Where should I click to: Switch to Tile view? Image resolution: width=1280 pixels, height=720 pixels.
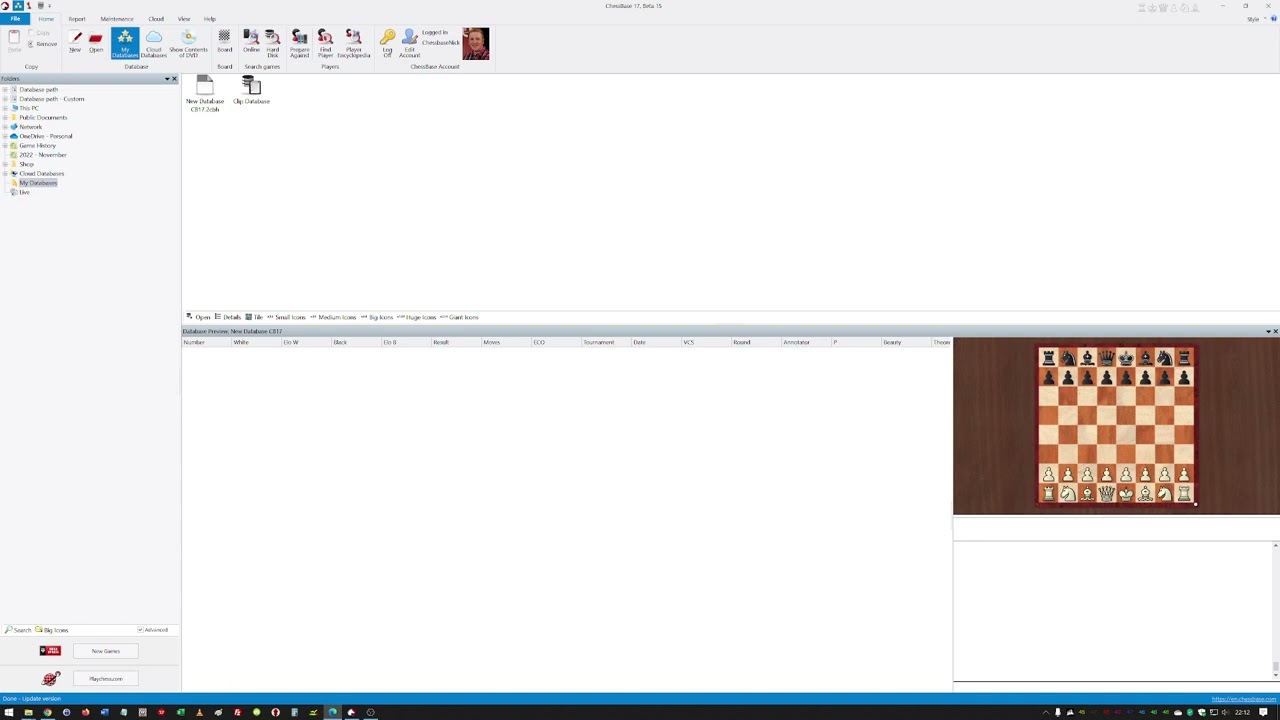254,317
